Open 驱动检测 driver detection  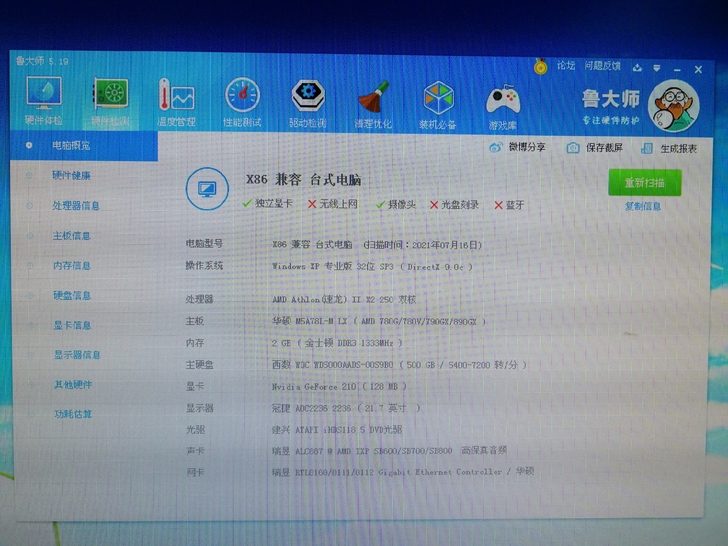(x=307, y=104)
